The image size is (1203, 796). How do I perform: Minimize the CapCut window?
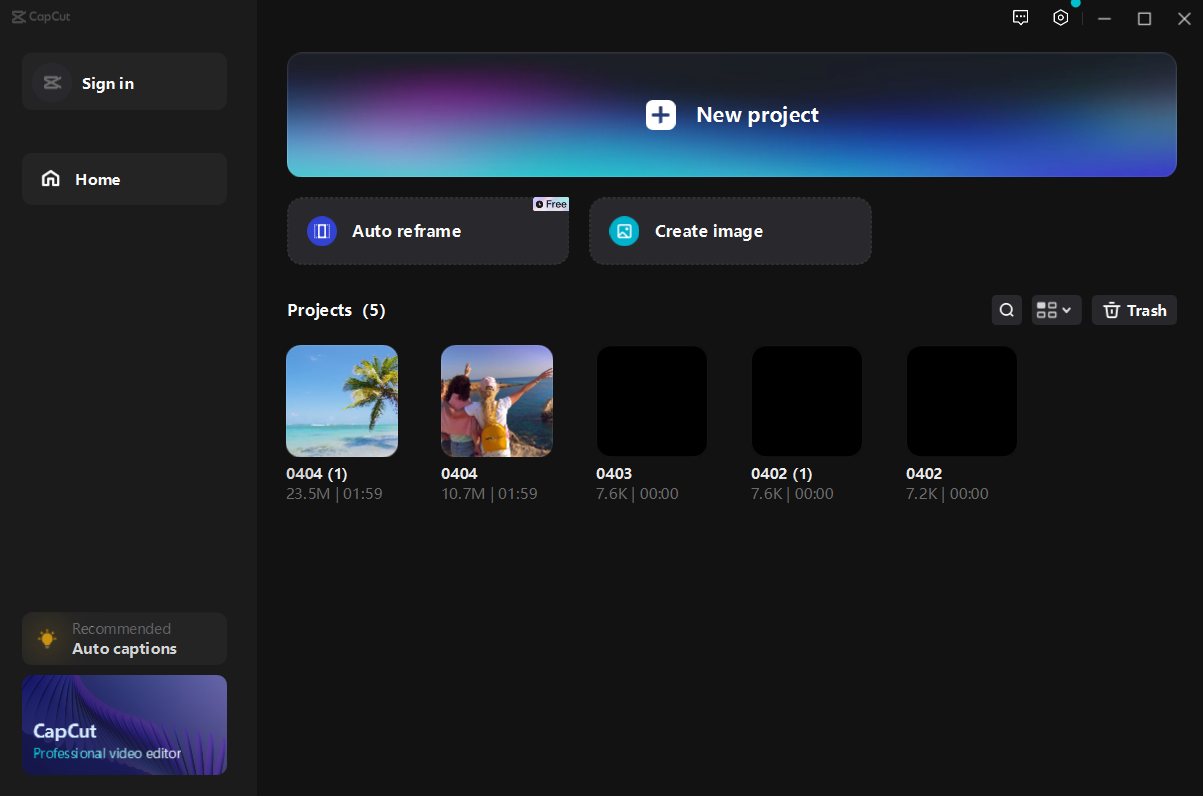click(1105, 18)
